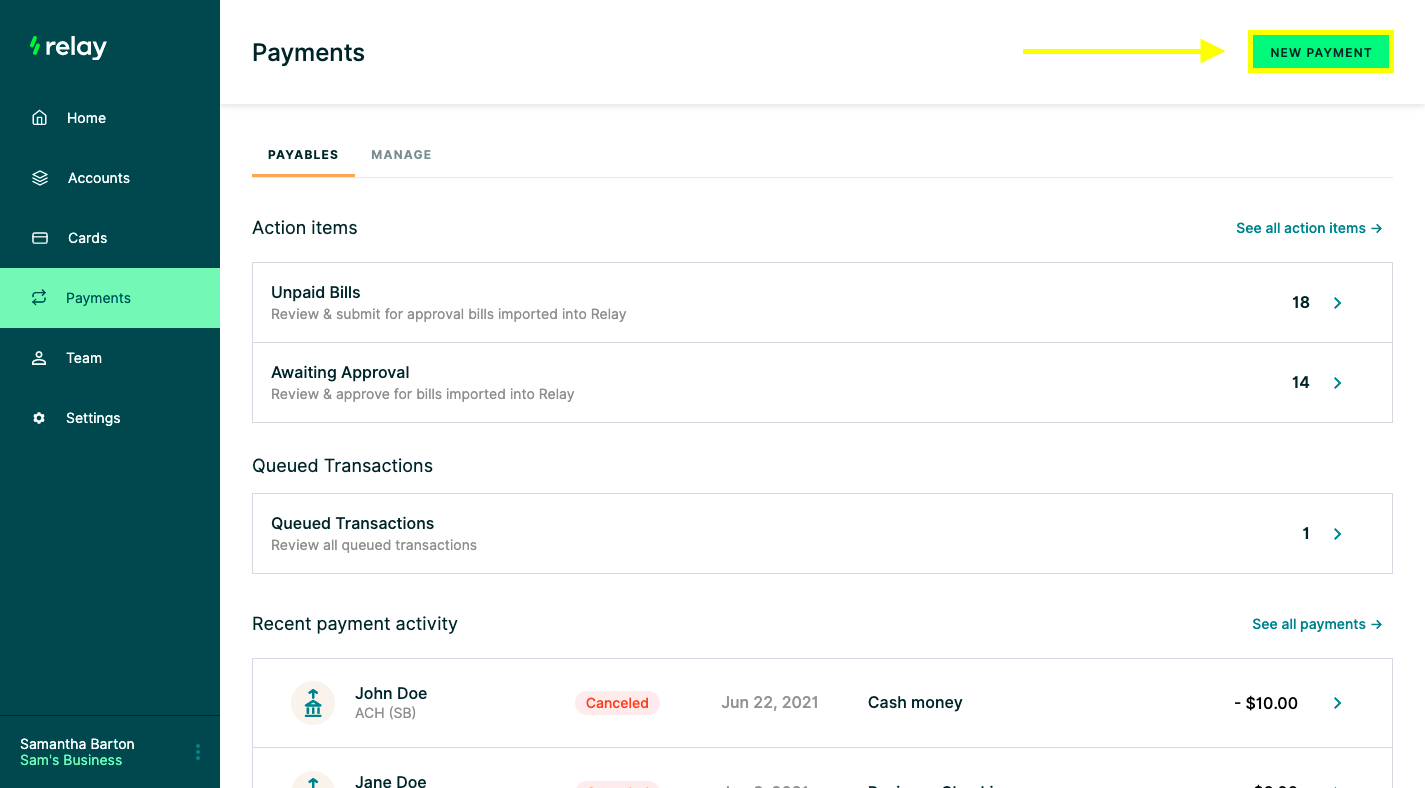Follow the See all payments link
Viewport: 1425px width, 788px height.
1317,624
